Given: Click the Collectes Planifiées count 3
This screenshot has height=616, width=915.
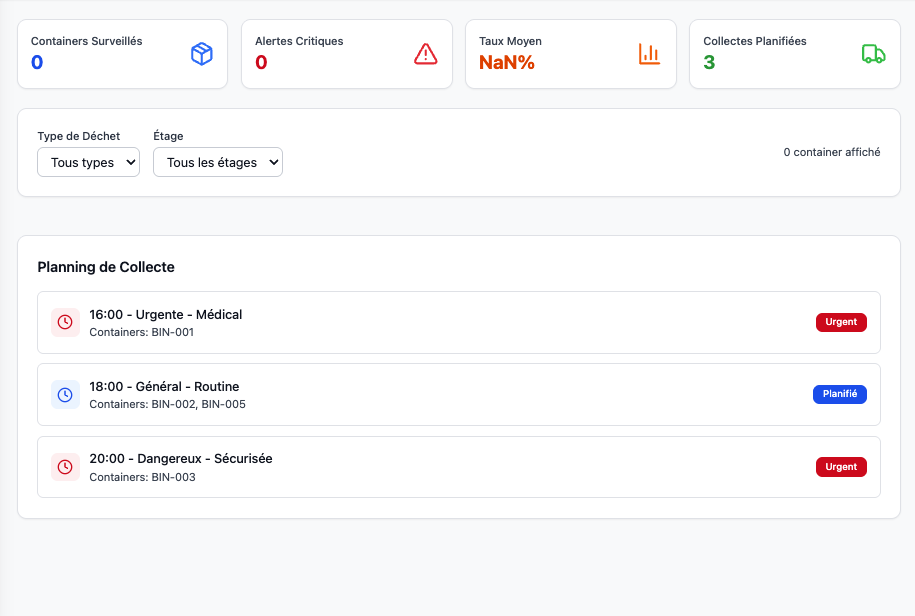Looking at the screenshot, I should [709, 63].
